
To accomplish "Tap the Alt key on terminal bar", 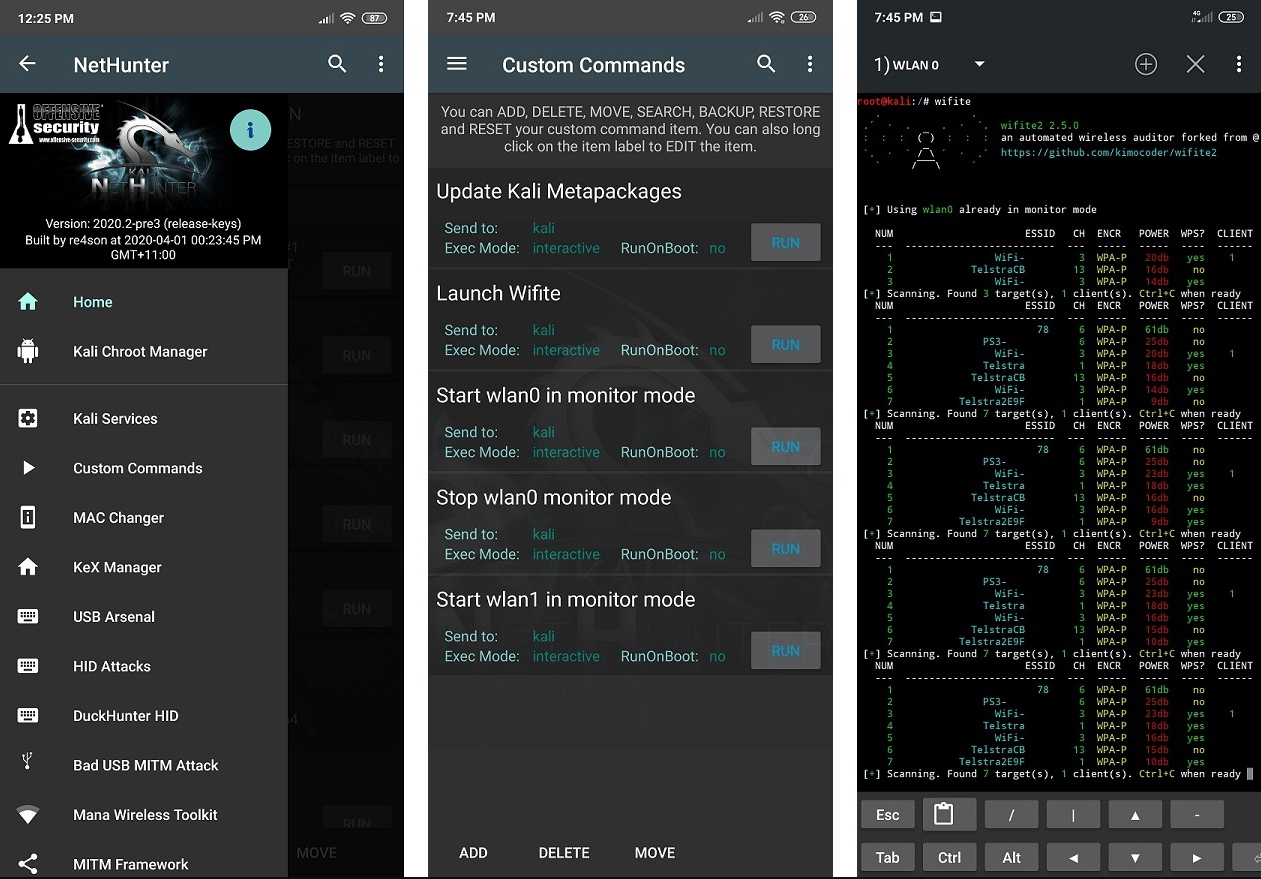I will (1011, 857).
